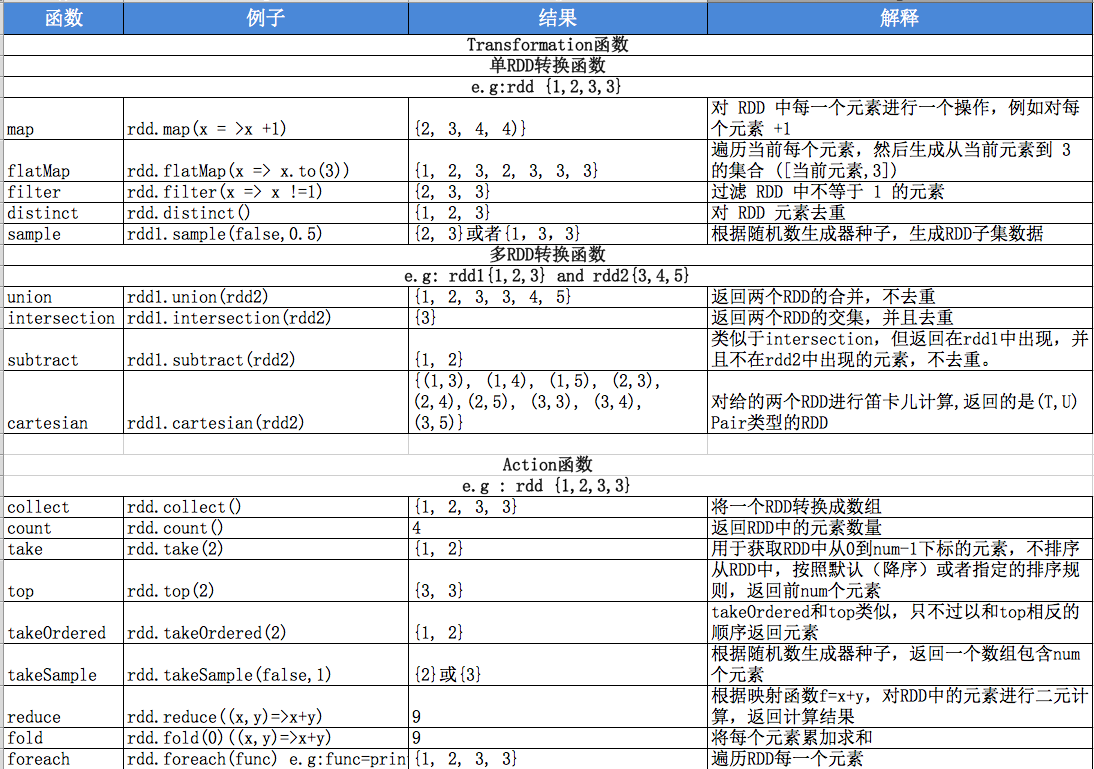Click the Transformation函数 section header row
This screenshot has height=769, width=1094.
coord(547,44)
